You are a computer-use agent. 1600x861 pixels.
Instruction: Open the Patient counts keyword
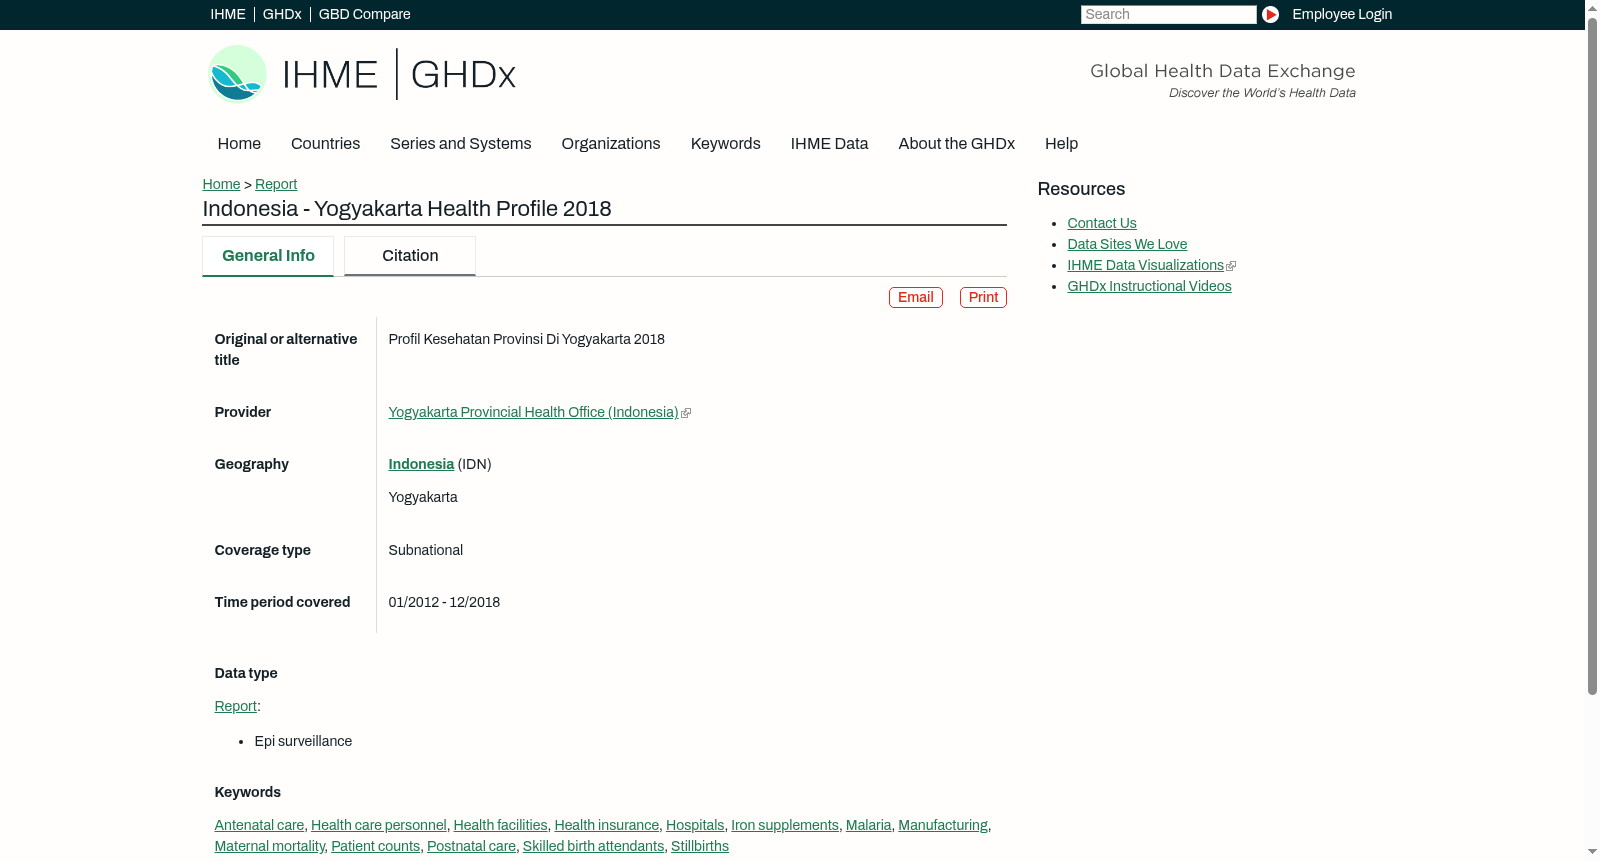point(375,846)
